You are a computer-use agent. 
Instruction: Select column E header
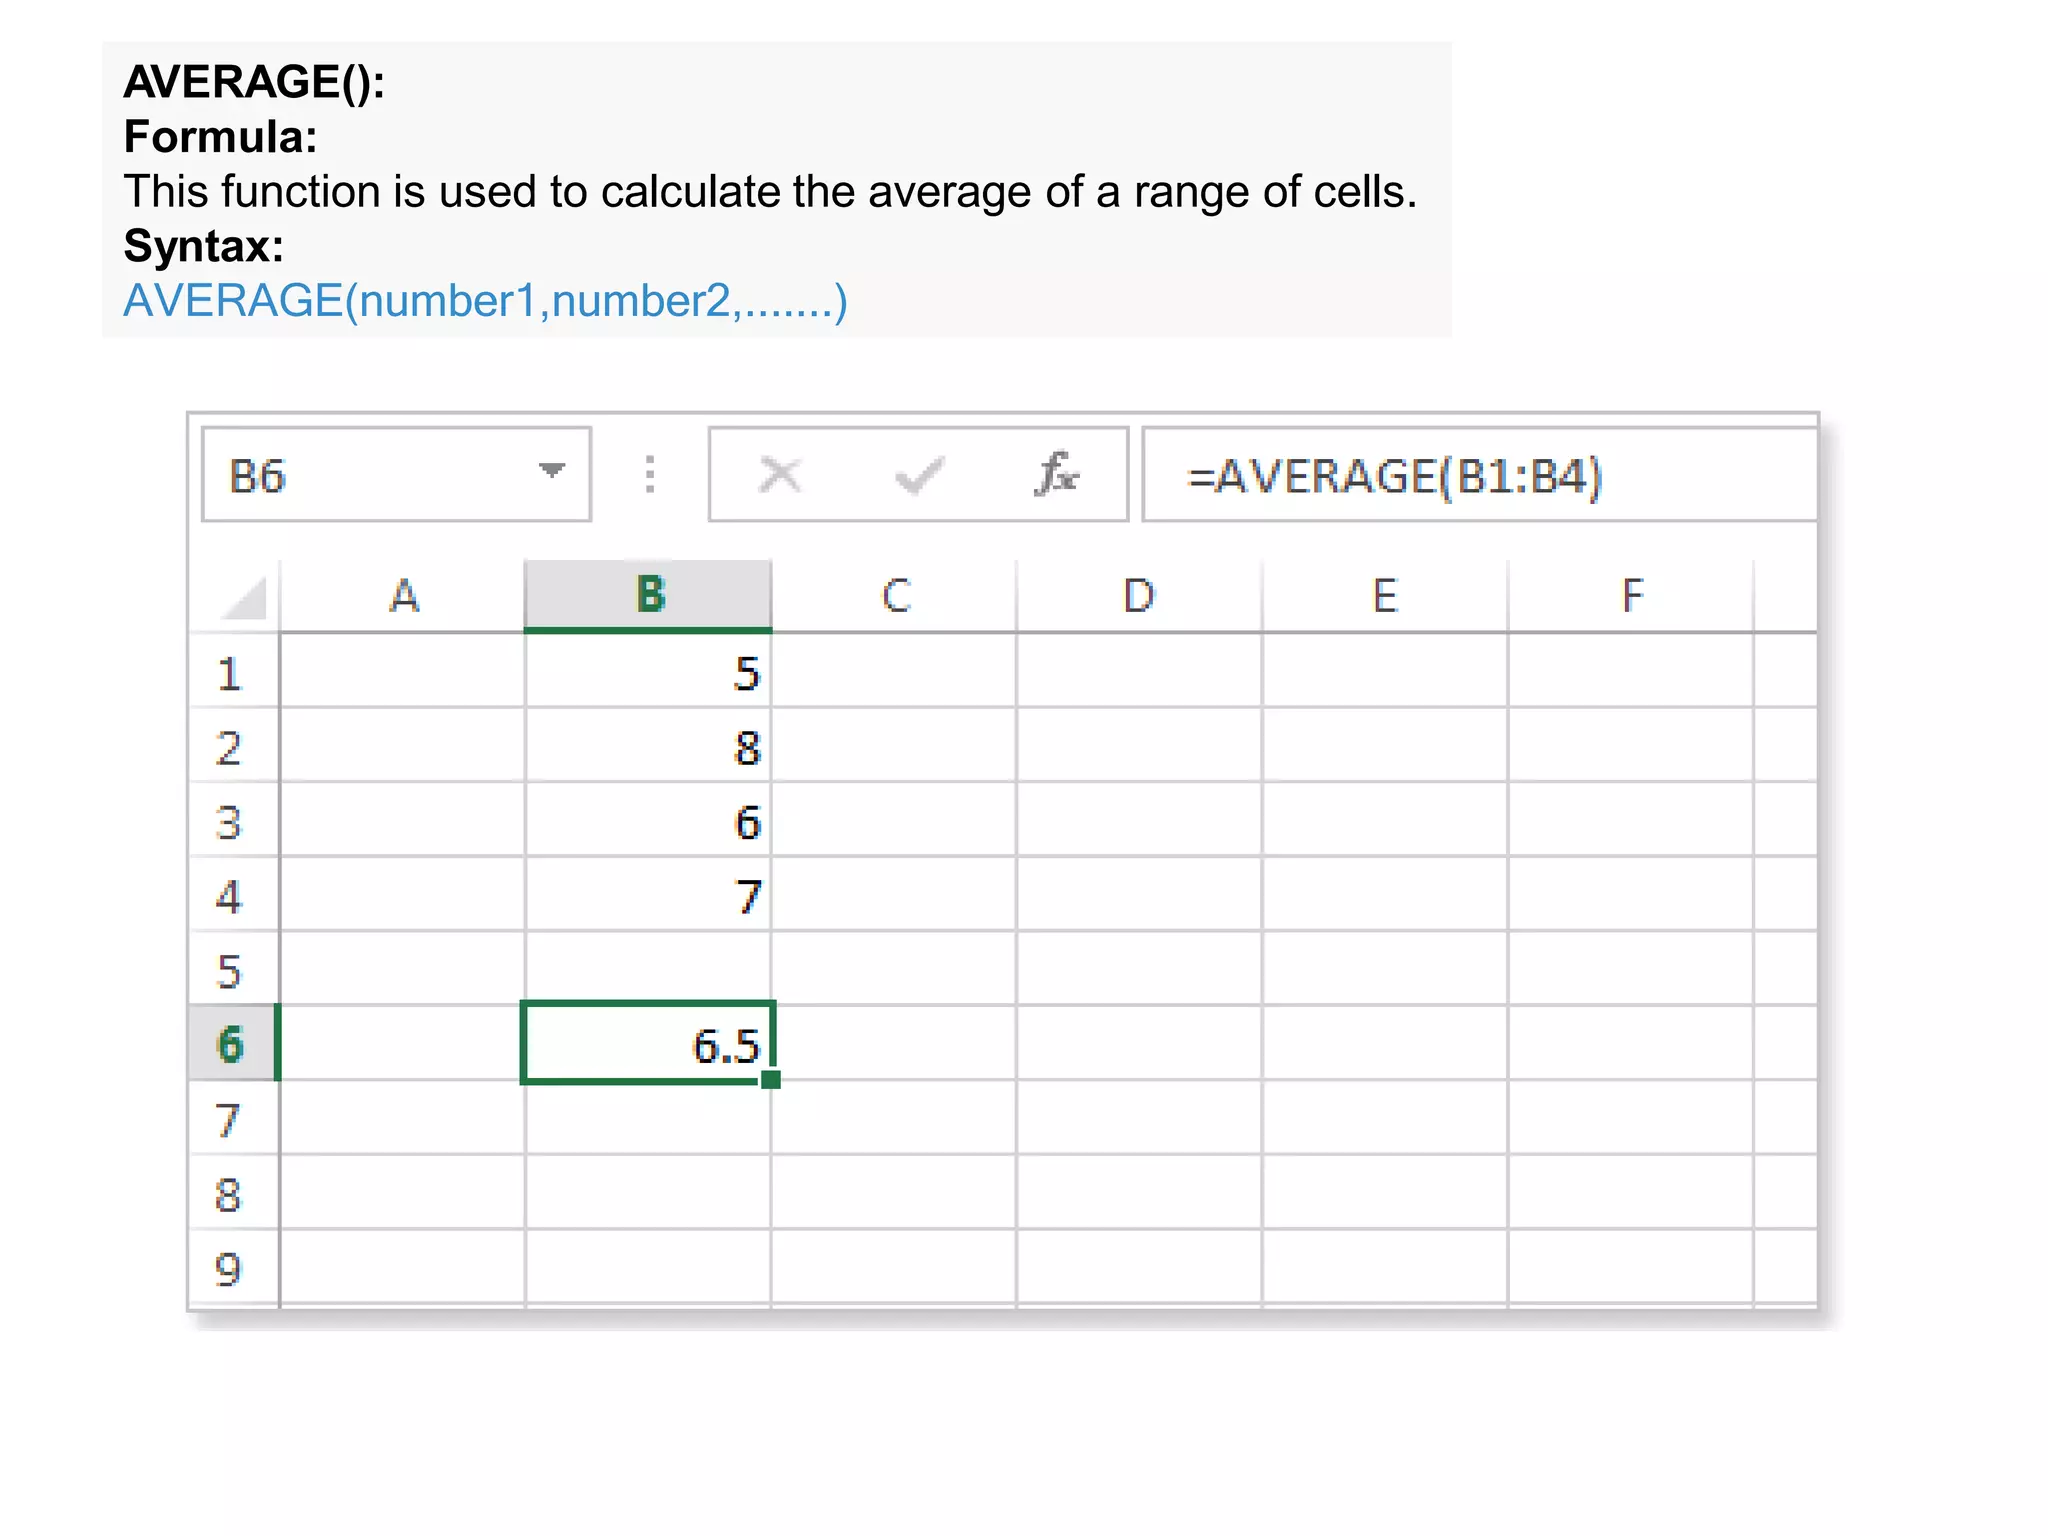(x=1385, y=596)
